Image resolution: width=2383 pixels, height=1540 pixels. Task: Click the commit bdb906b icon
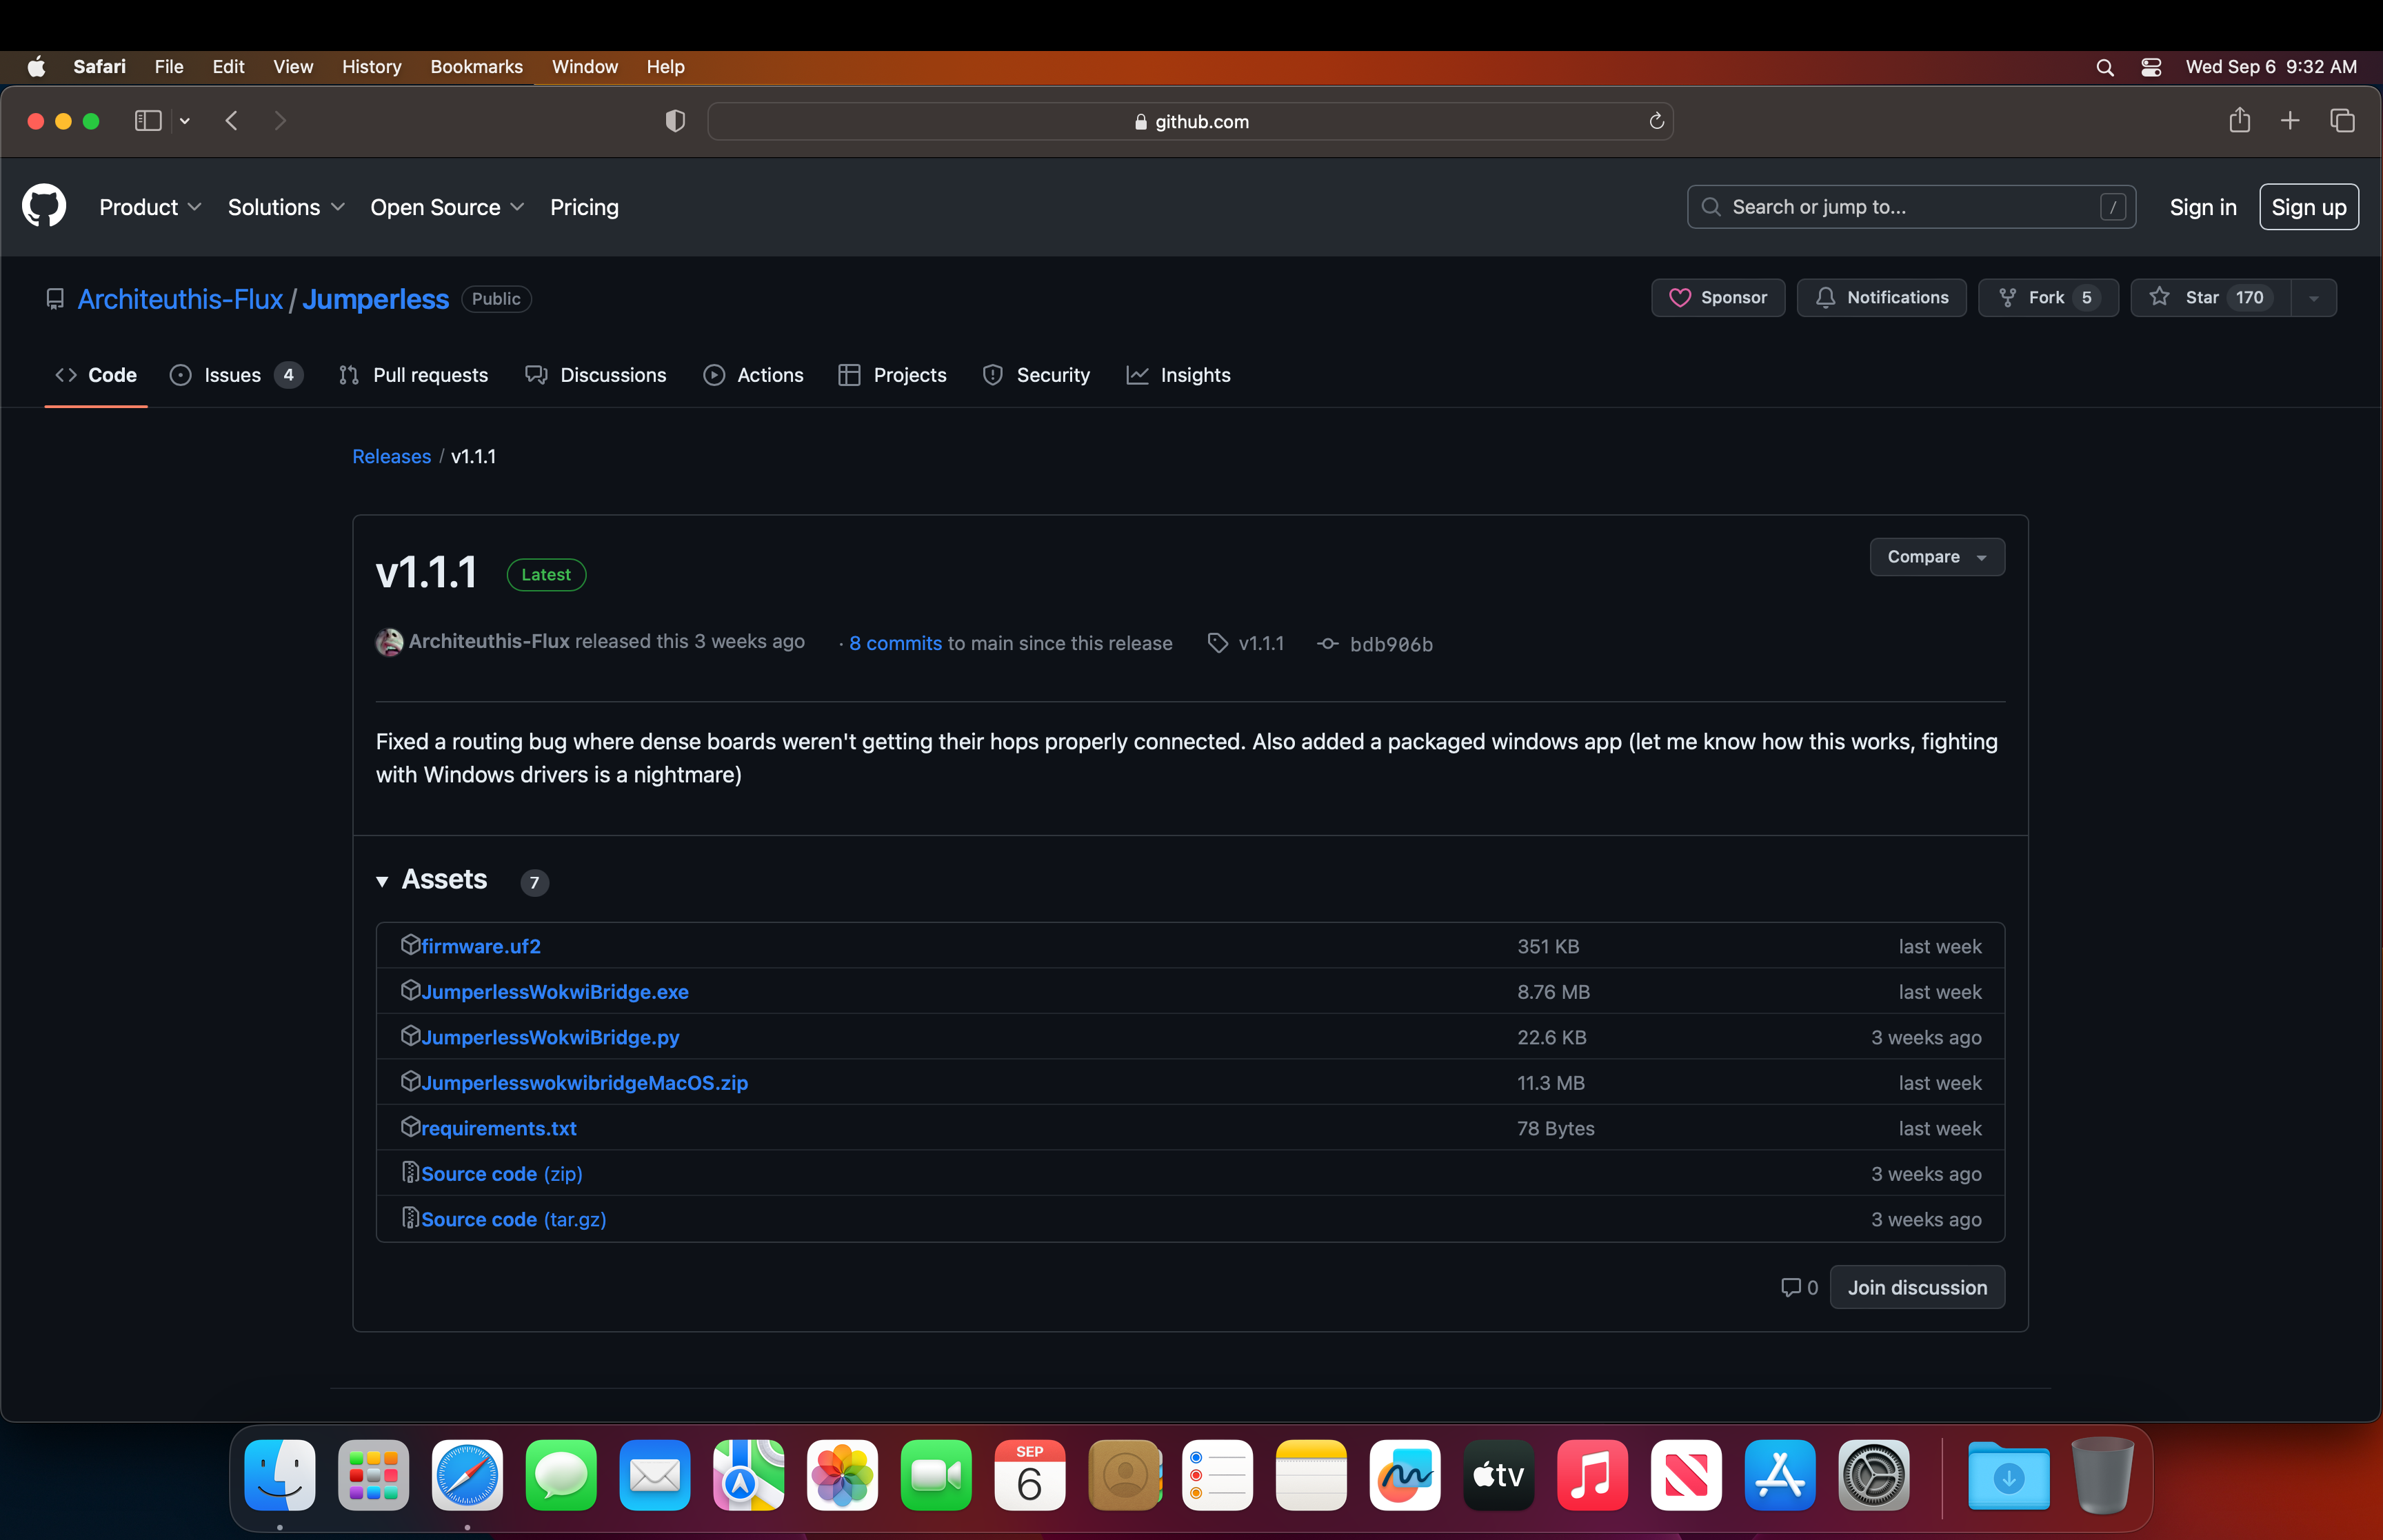[1328, 644]
